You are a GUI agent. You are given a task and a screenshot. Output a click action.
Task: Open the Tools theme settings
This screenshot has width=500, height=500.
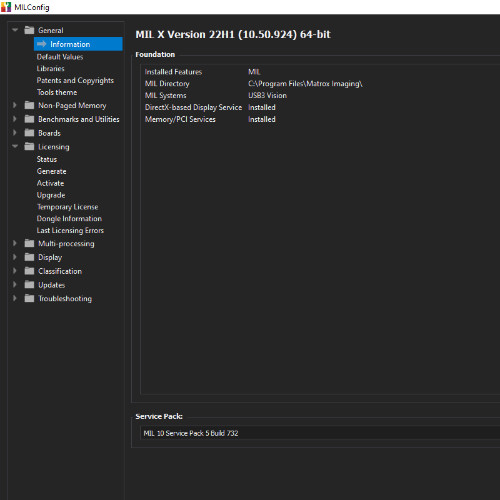(x=57, y=92)
